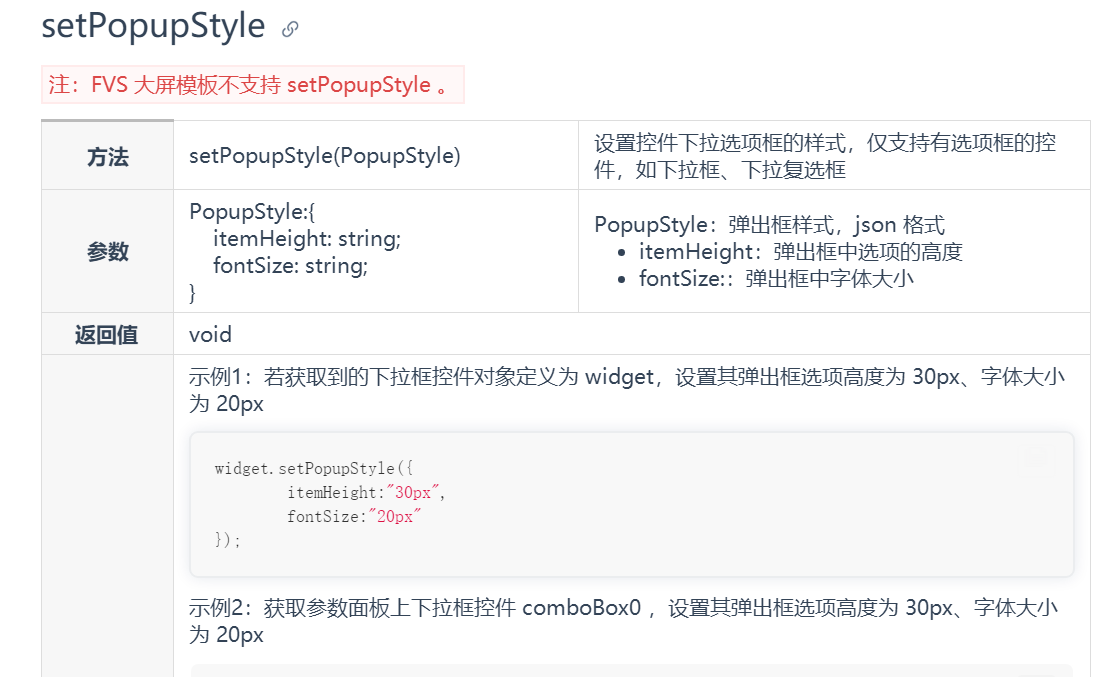The height and width of the screenshot is (677, 1112).
Task: Click the red FVS note banner
Action: (x=252, y=85)
